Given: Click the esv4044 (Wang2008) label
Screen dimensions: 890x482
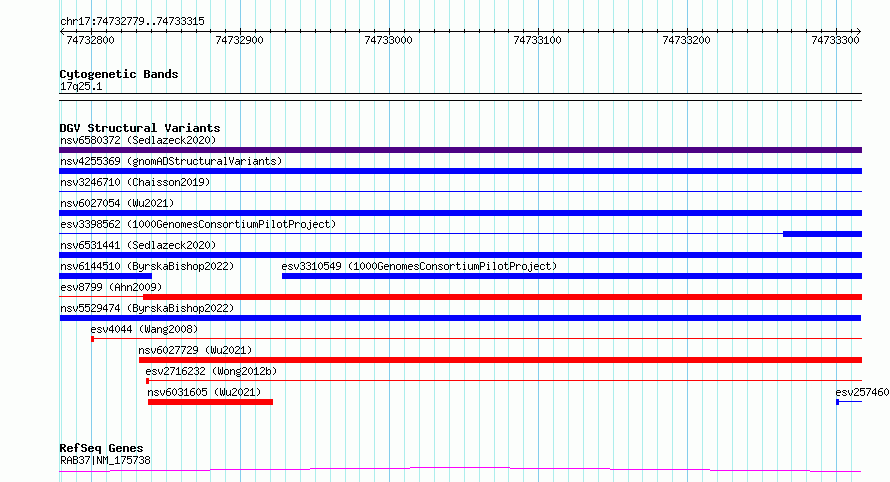Looking at the screenshot, I should click(144, 329).
